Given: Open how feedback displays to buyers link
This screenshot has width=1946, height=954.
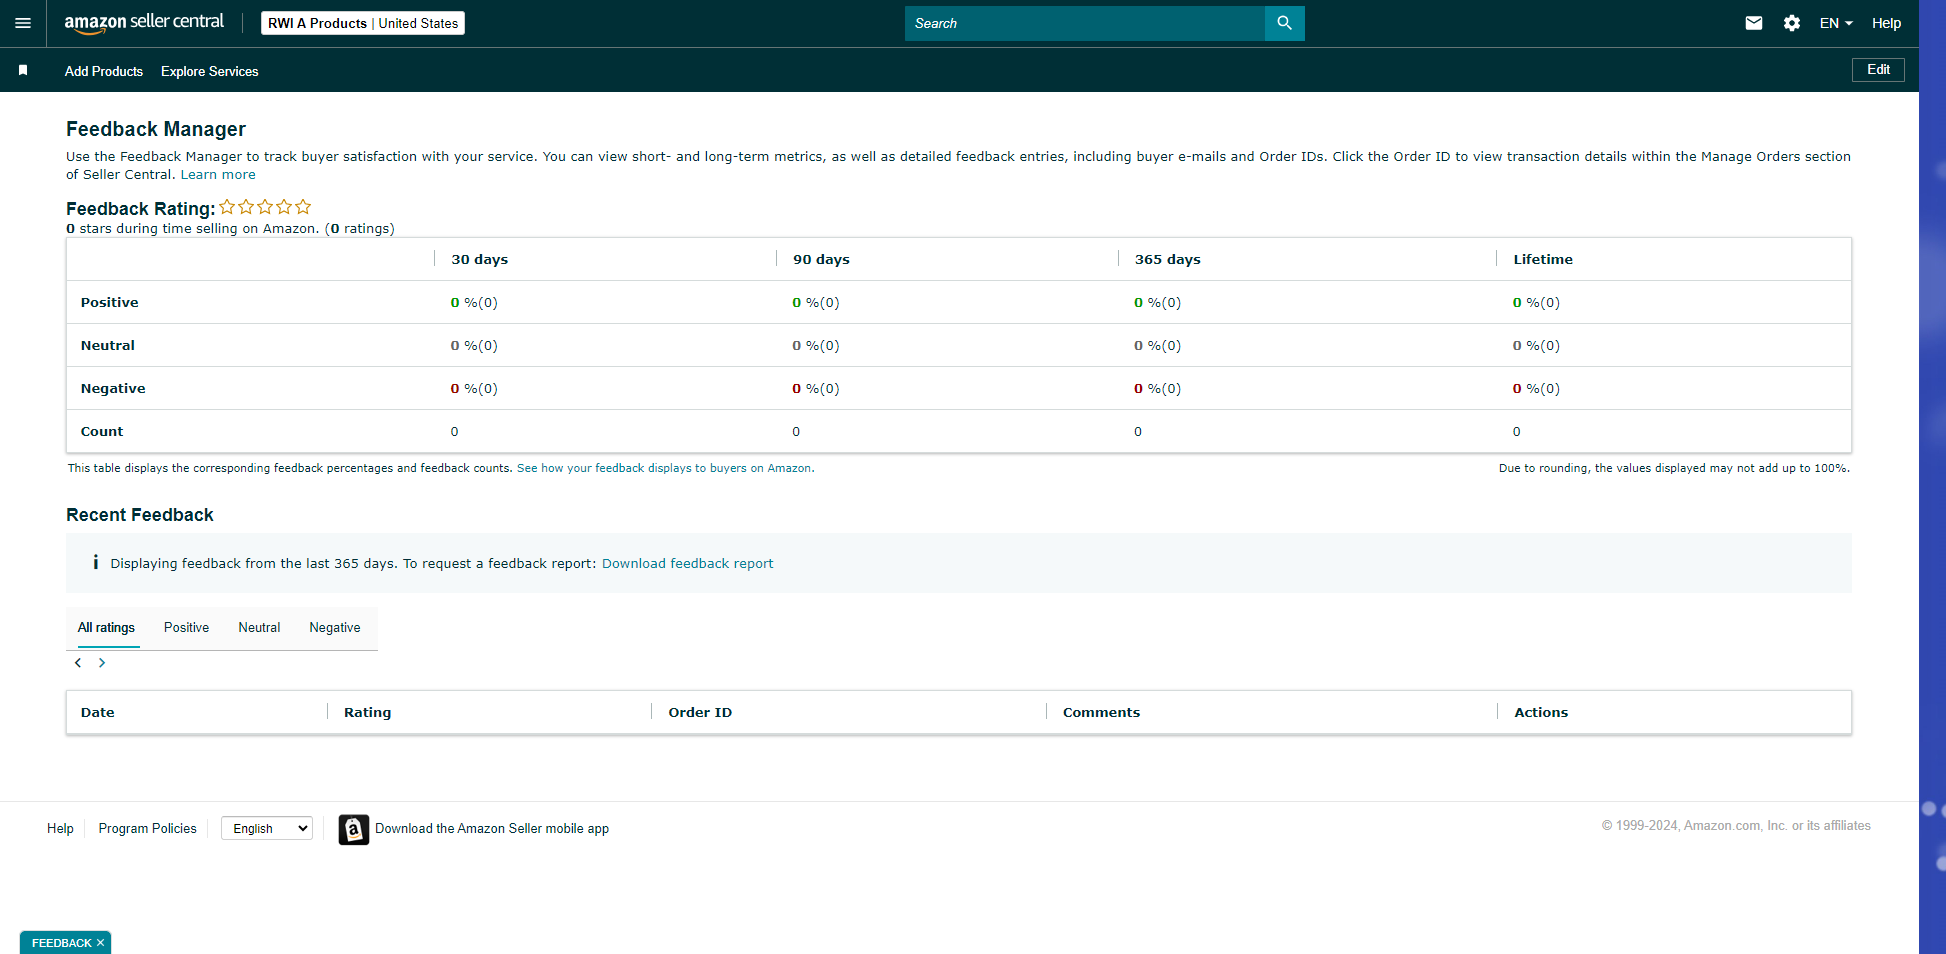Looking at the screenshot, I should pos(664,468).
